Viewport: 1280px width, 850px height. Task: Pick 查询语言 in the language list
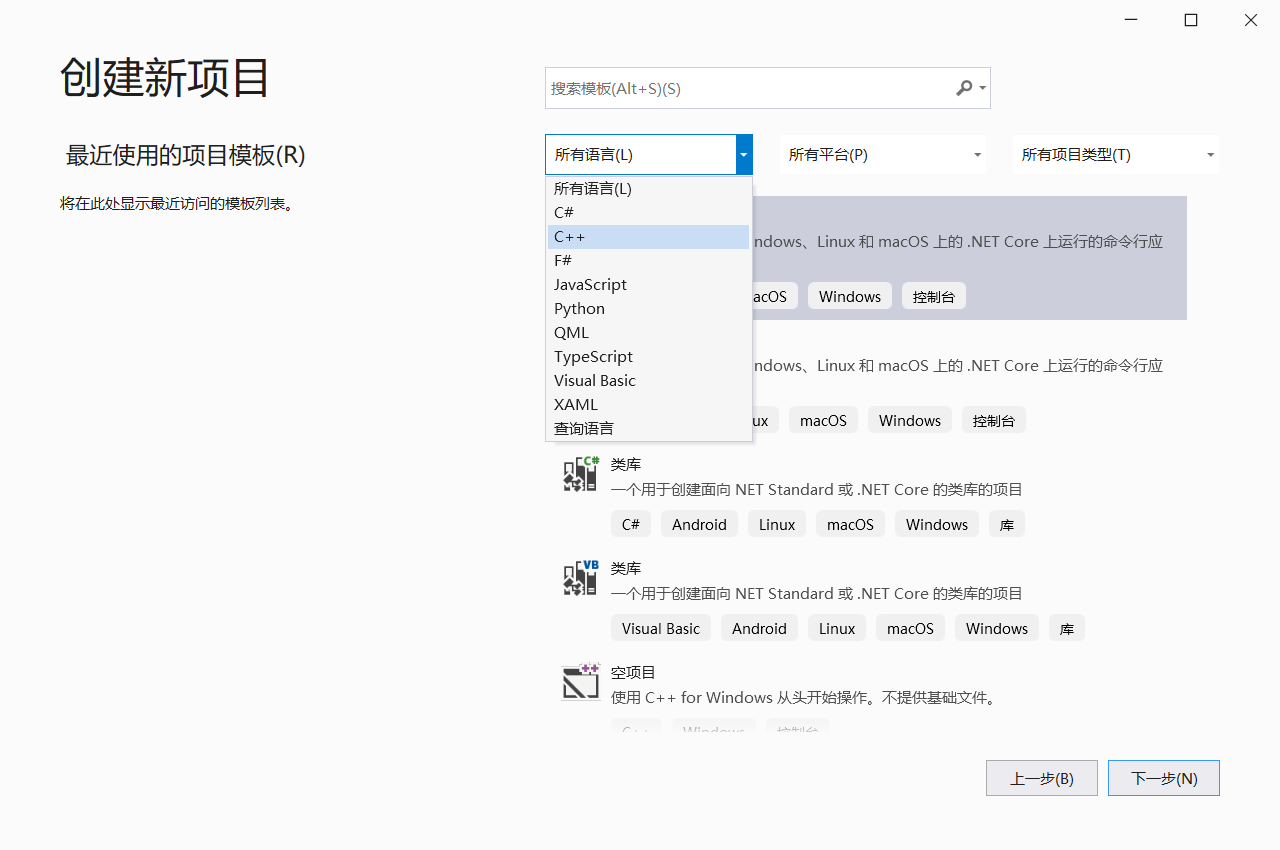(x=648, y=428)
